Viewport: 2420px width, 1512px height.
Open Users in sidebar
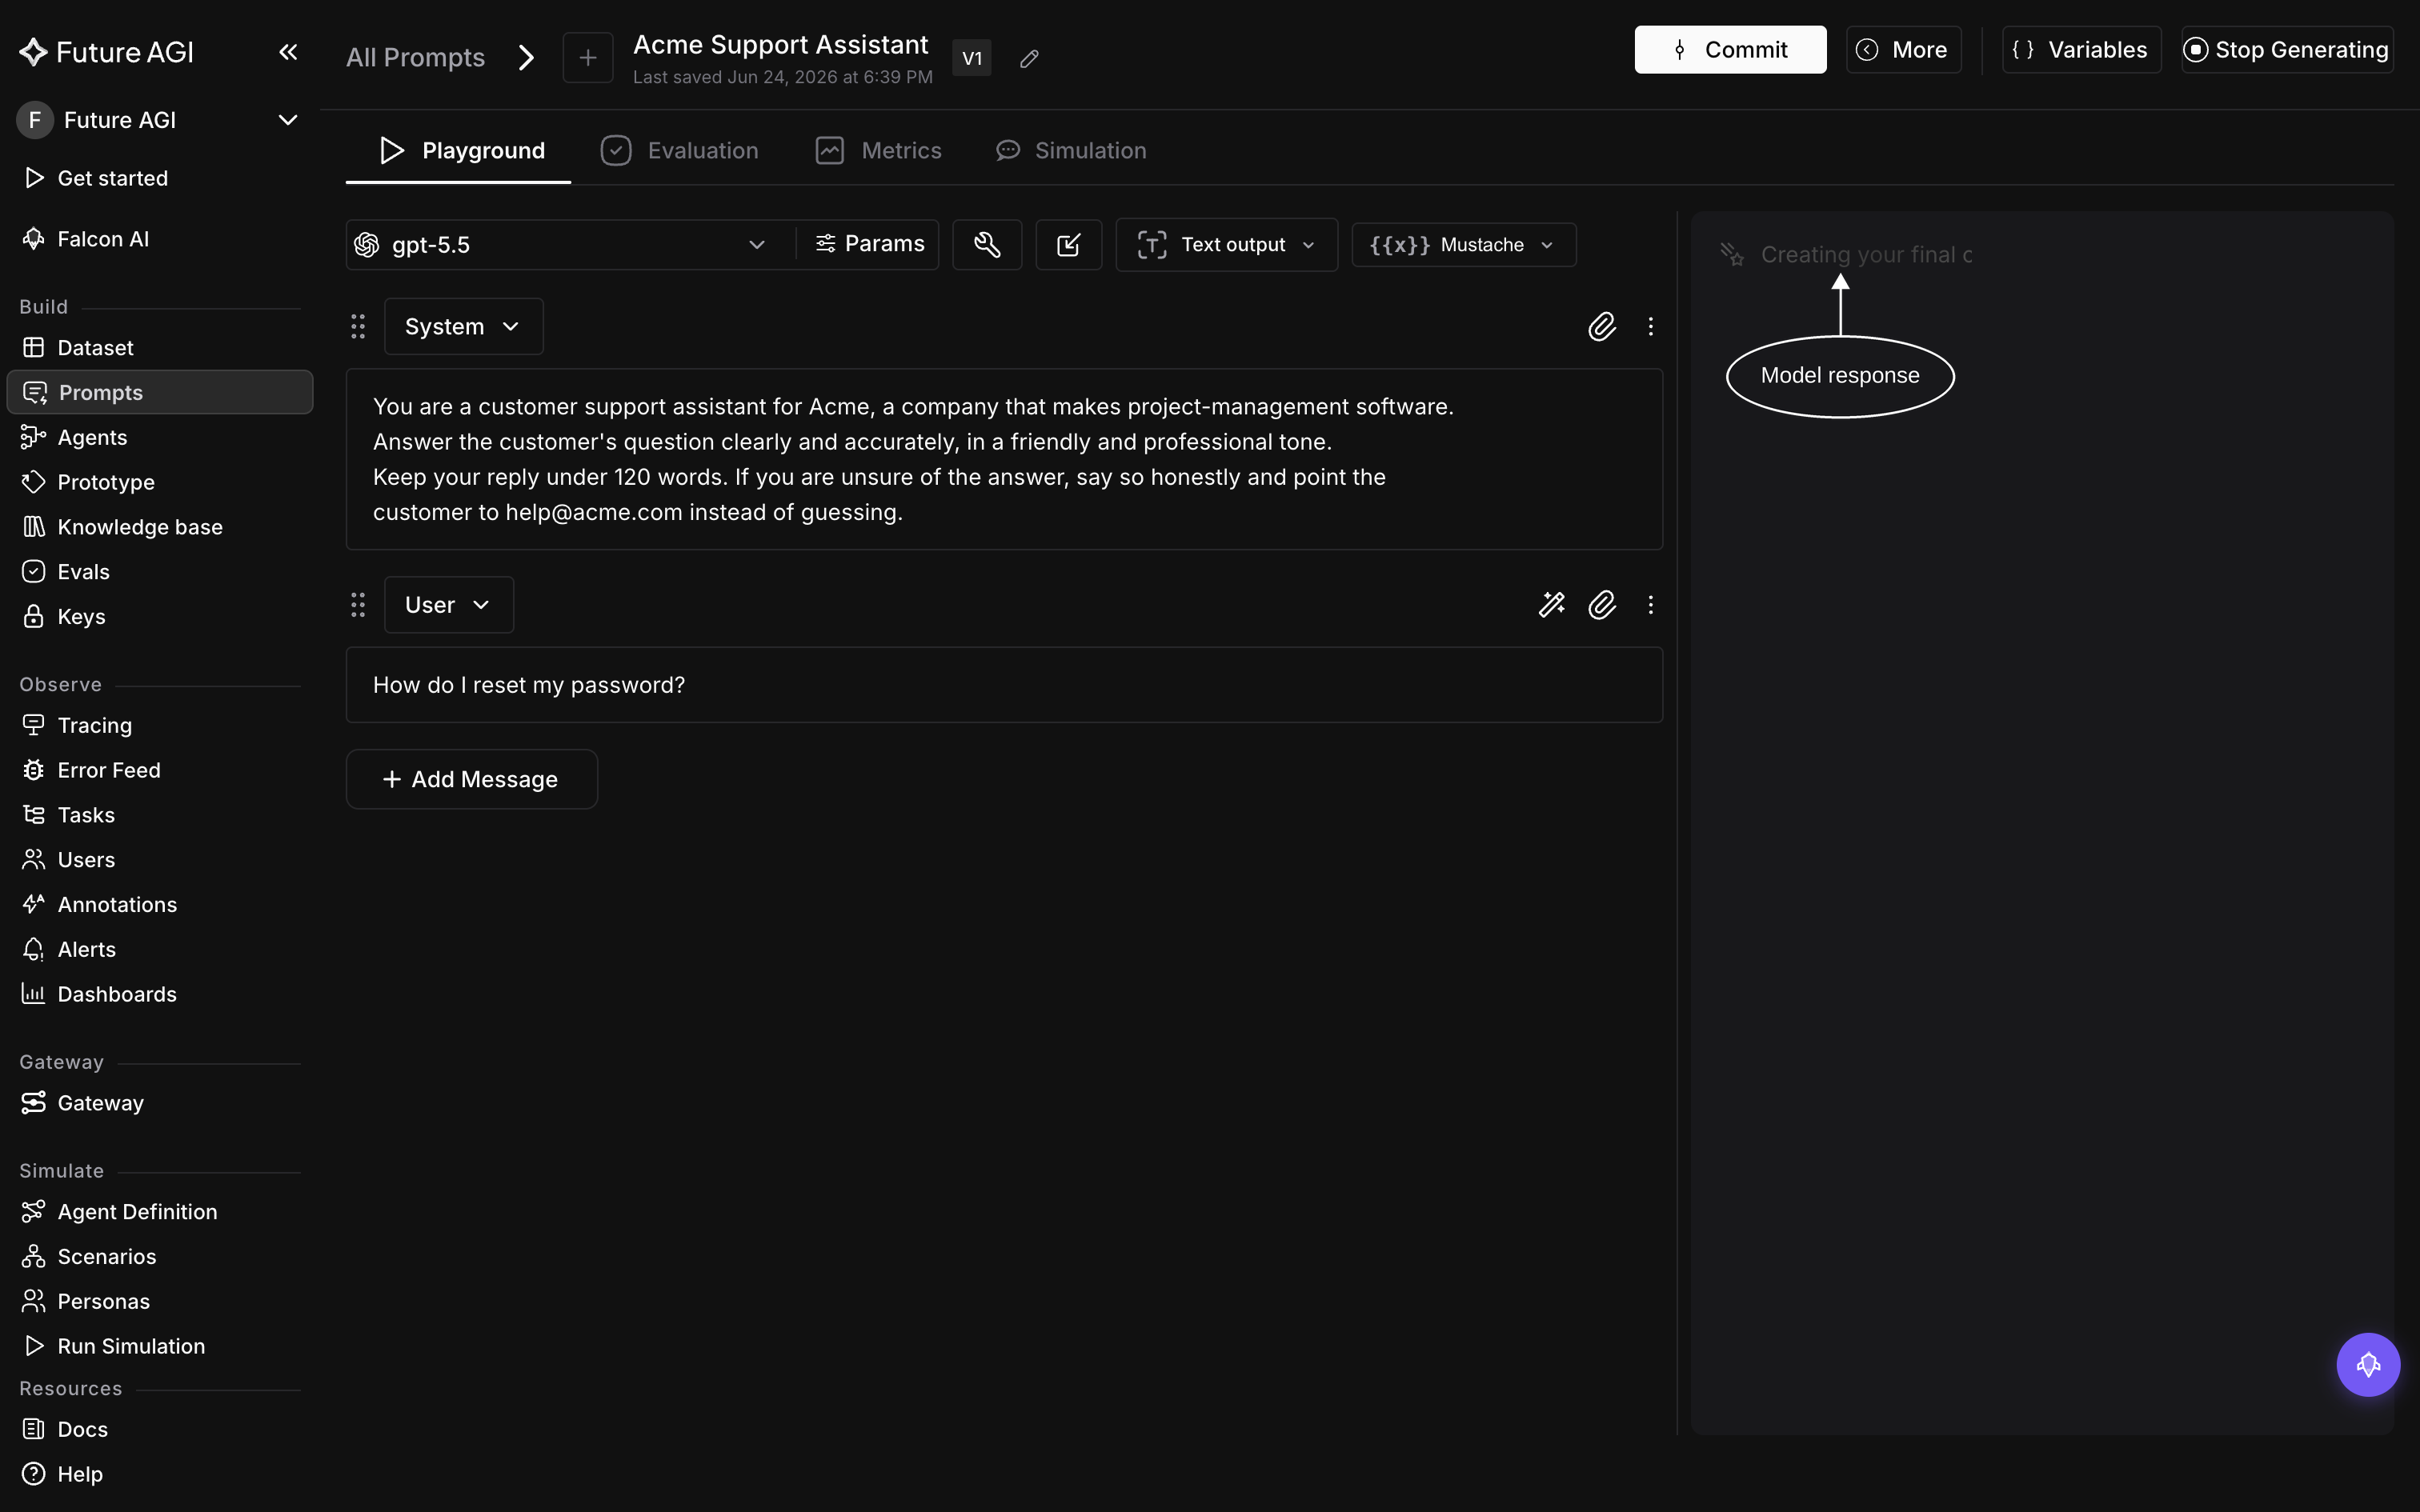point(160,860)
